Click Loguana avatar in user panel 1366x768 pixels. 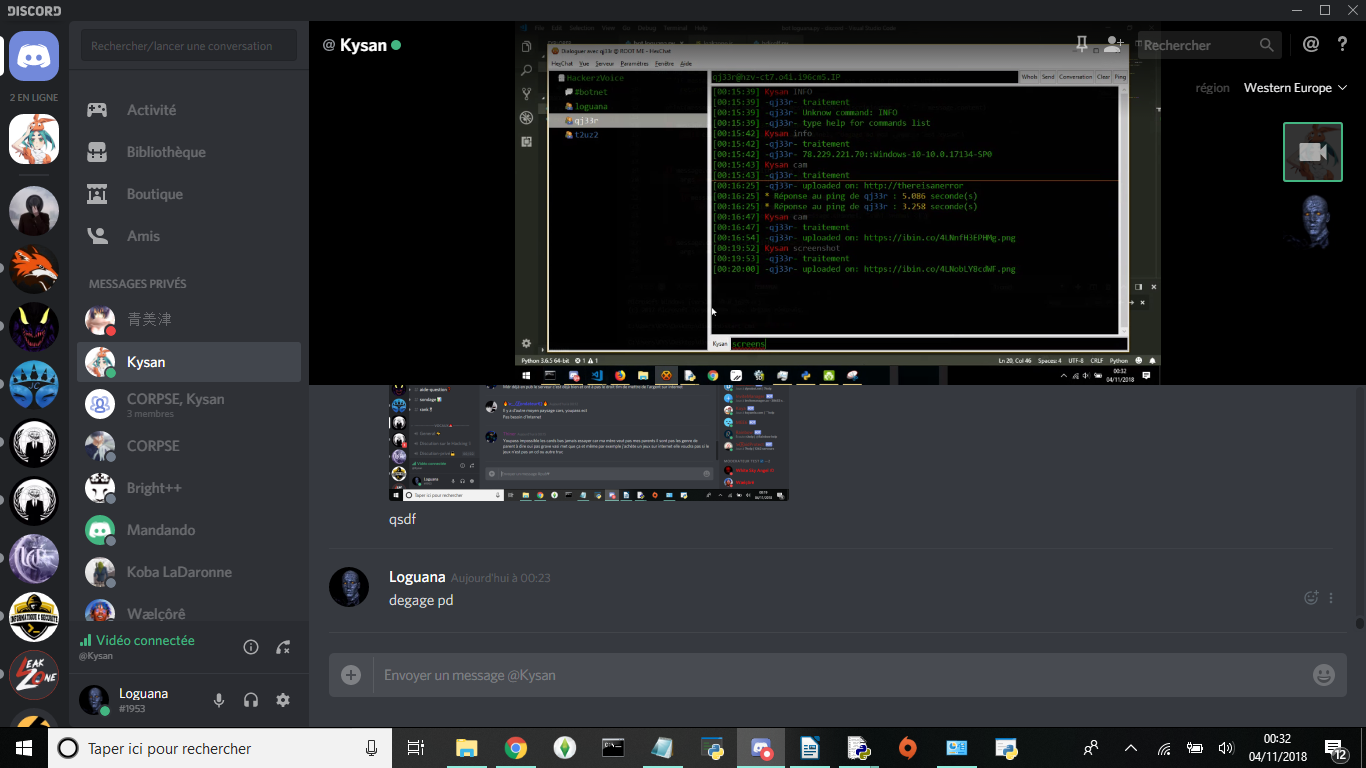pyautogui.click(x=94, y=700)
